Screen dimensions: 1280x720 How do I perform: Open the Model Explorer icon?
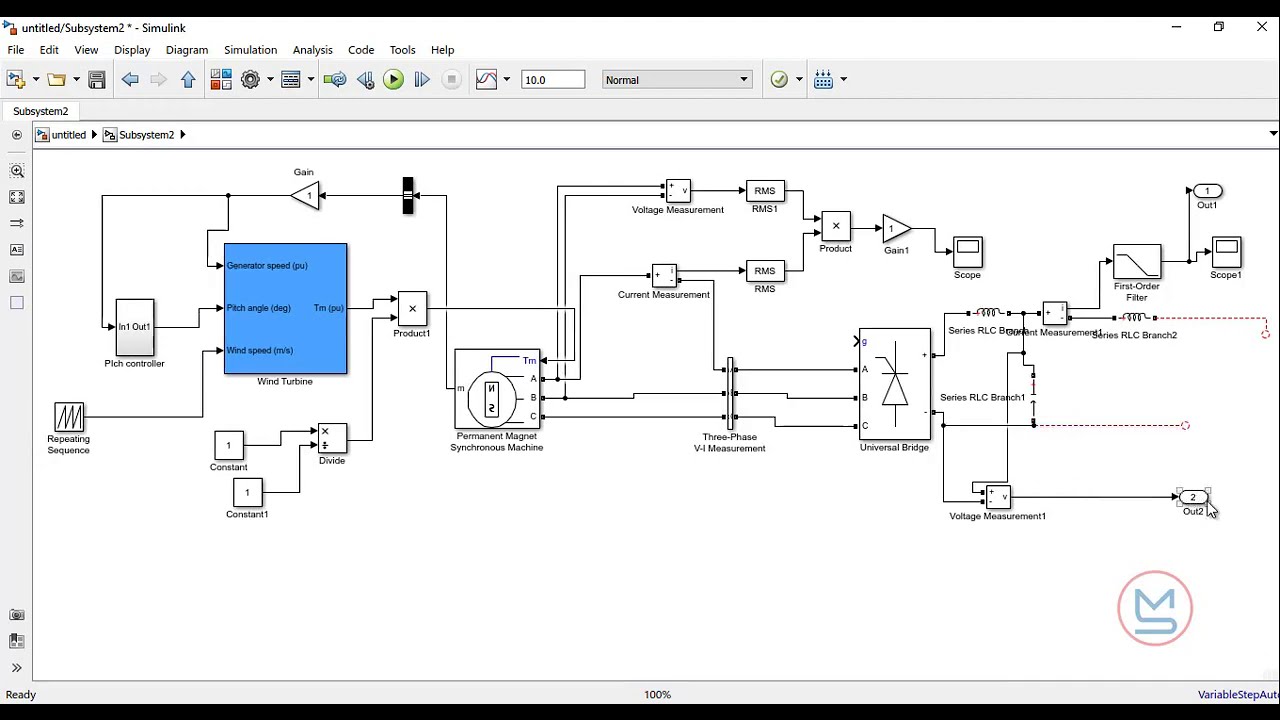point(291,80)
